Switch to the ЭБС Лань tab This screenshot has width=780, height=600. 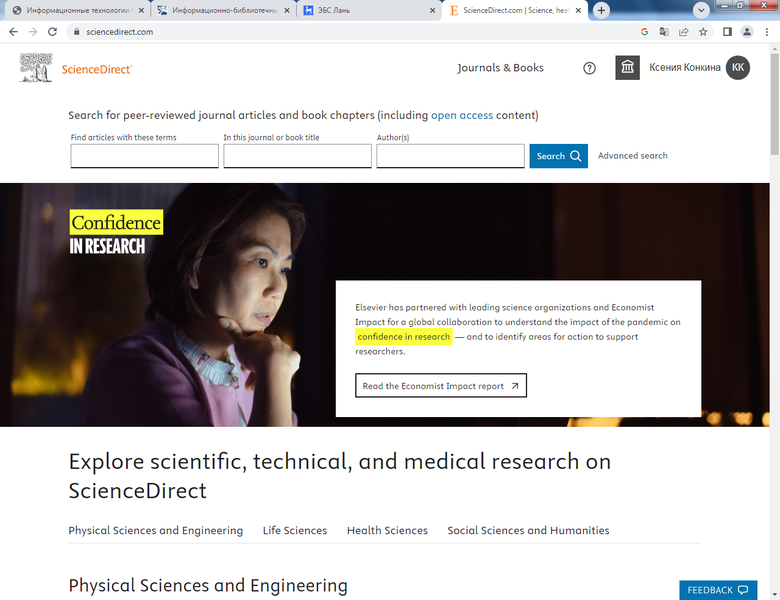(x=368, y=10)
